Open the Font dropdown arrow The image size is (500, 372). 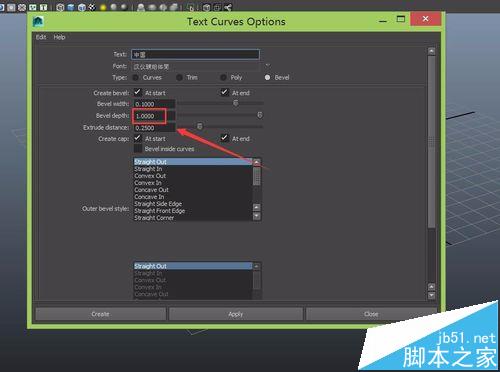tap(267, 65)
